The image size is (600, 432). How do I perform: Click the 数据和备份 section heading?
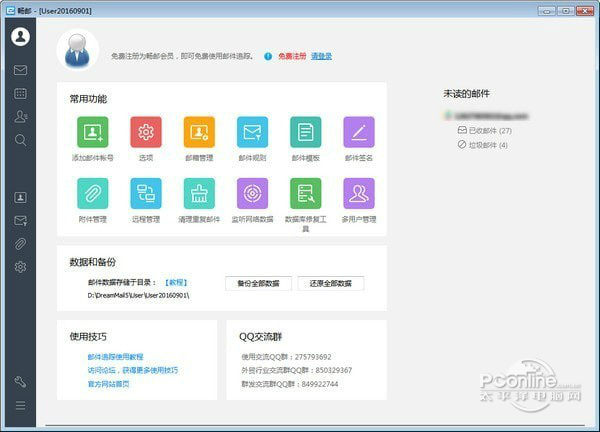pos(93,262)
